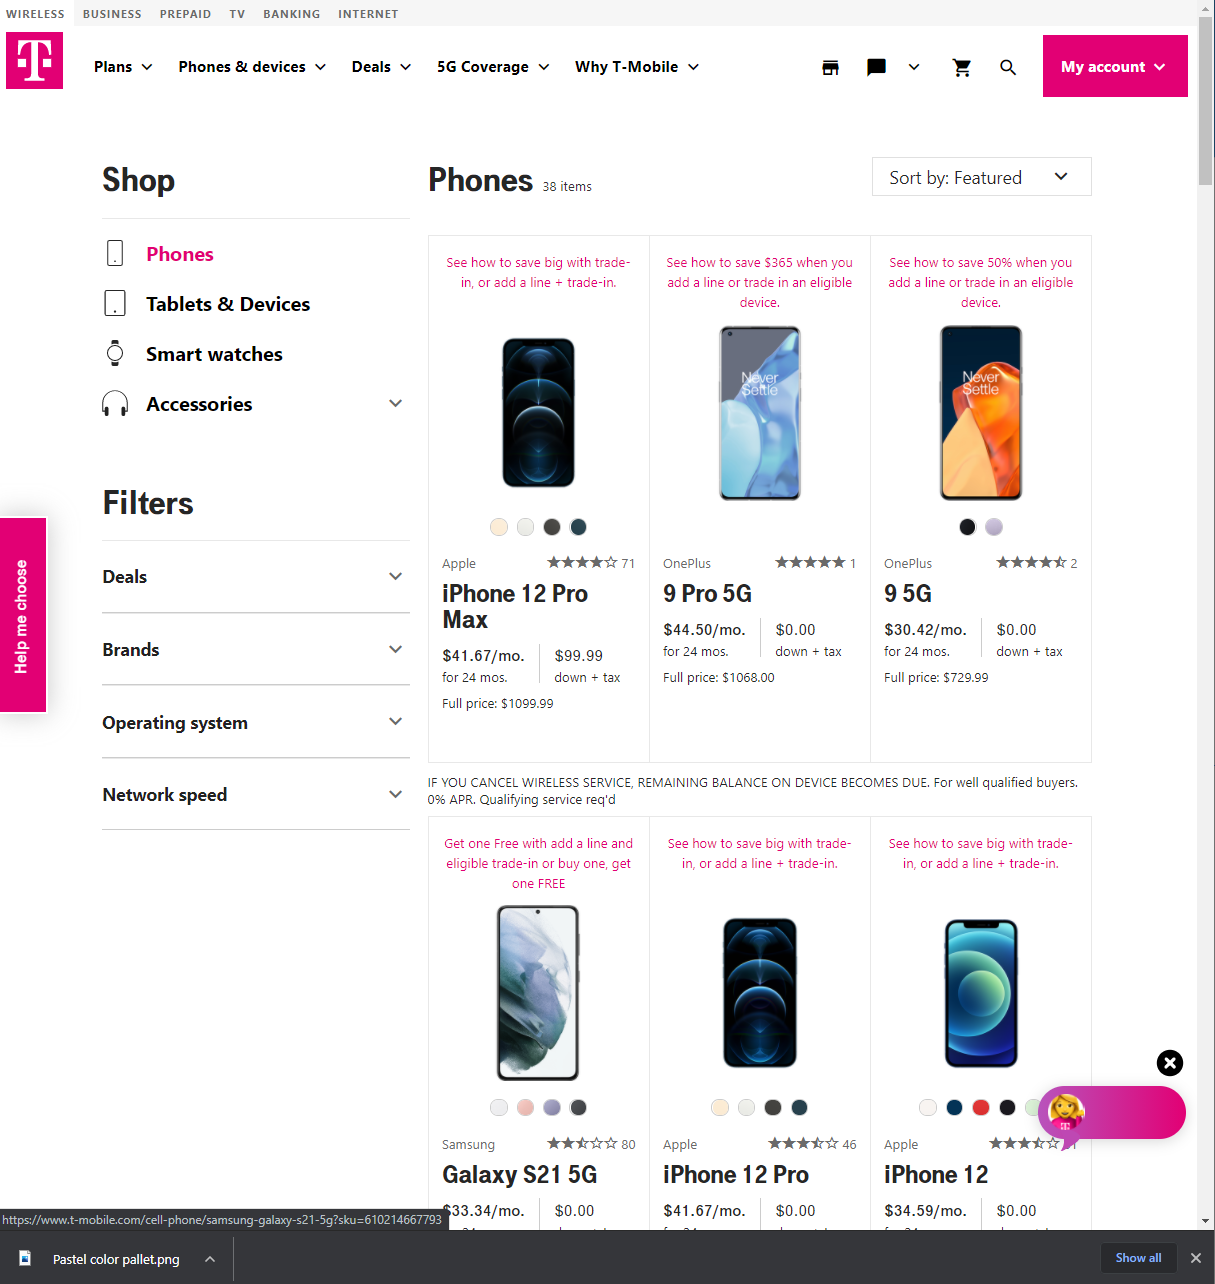Click the My account button
The image size is (1215, 1284).
click(1115, 66)
